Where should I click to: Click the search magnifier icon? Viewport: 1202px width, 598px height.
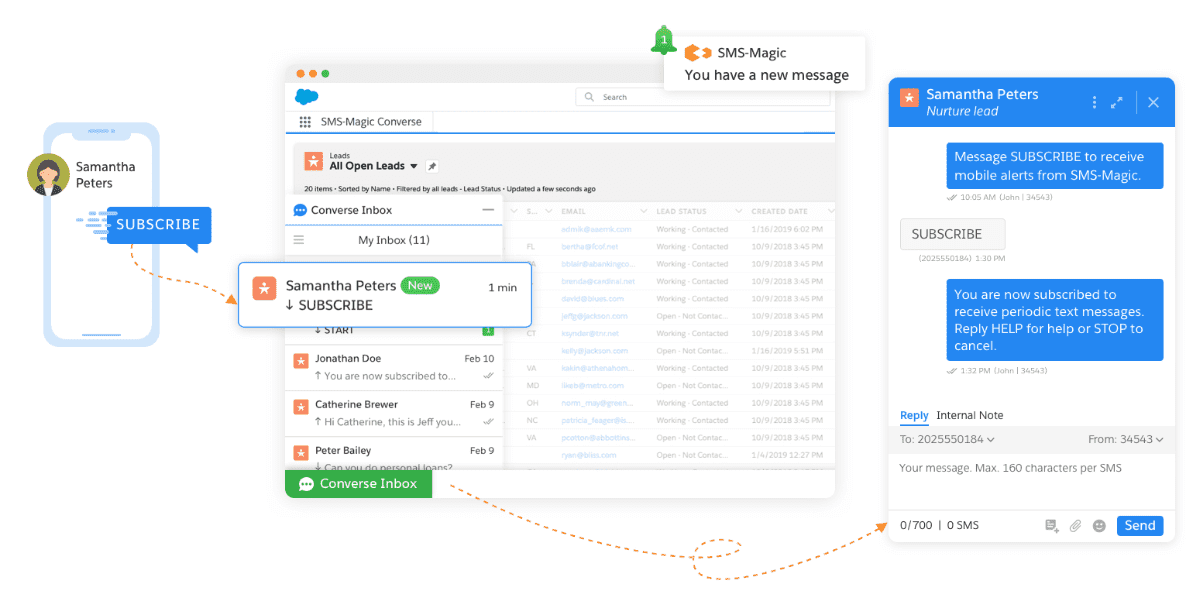point(589,97)
